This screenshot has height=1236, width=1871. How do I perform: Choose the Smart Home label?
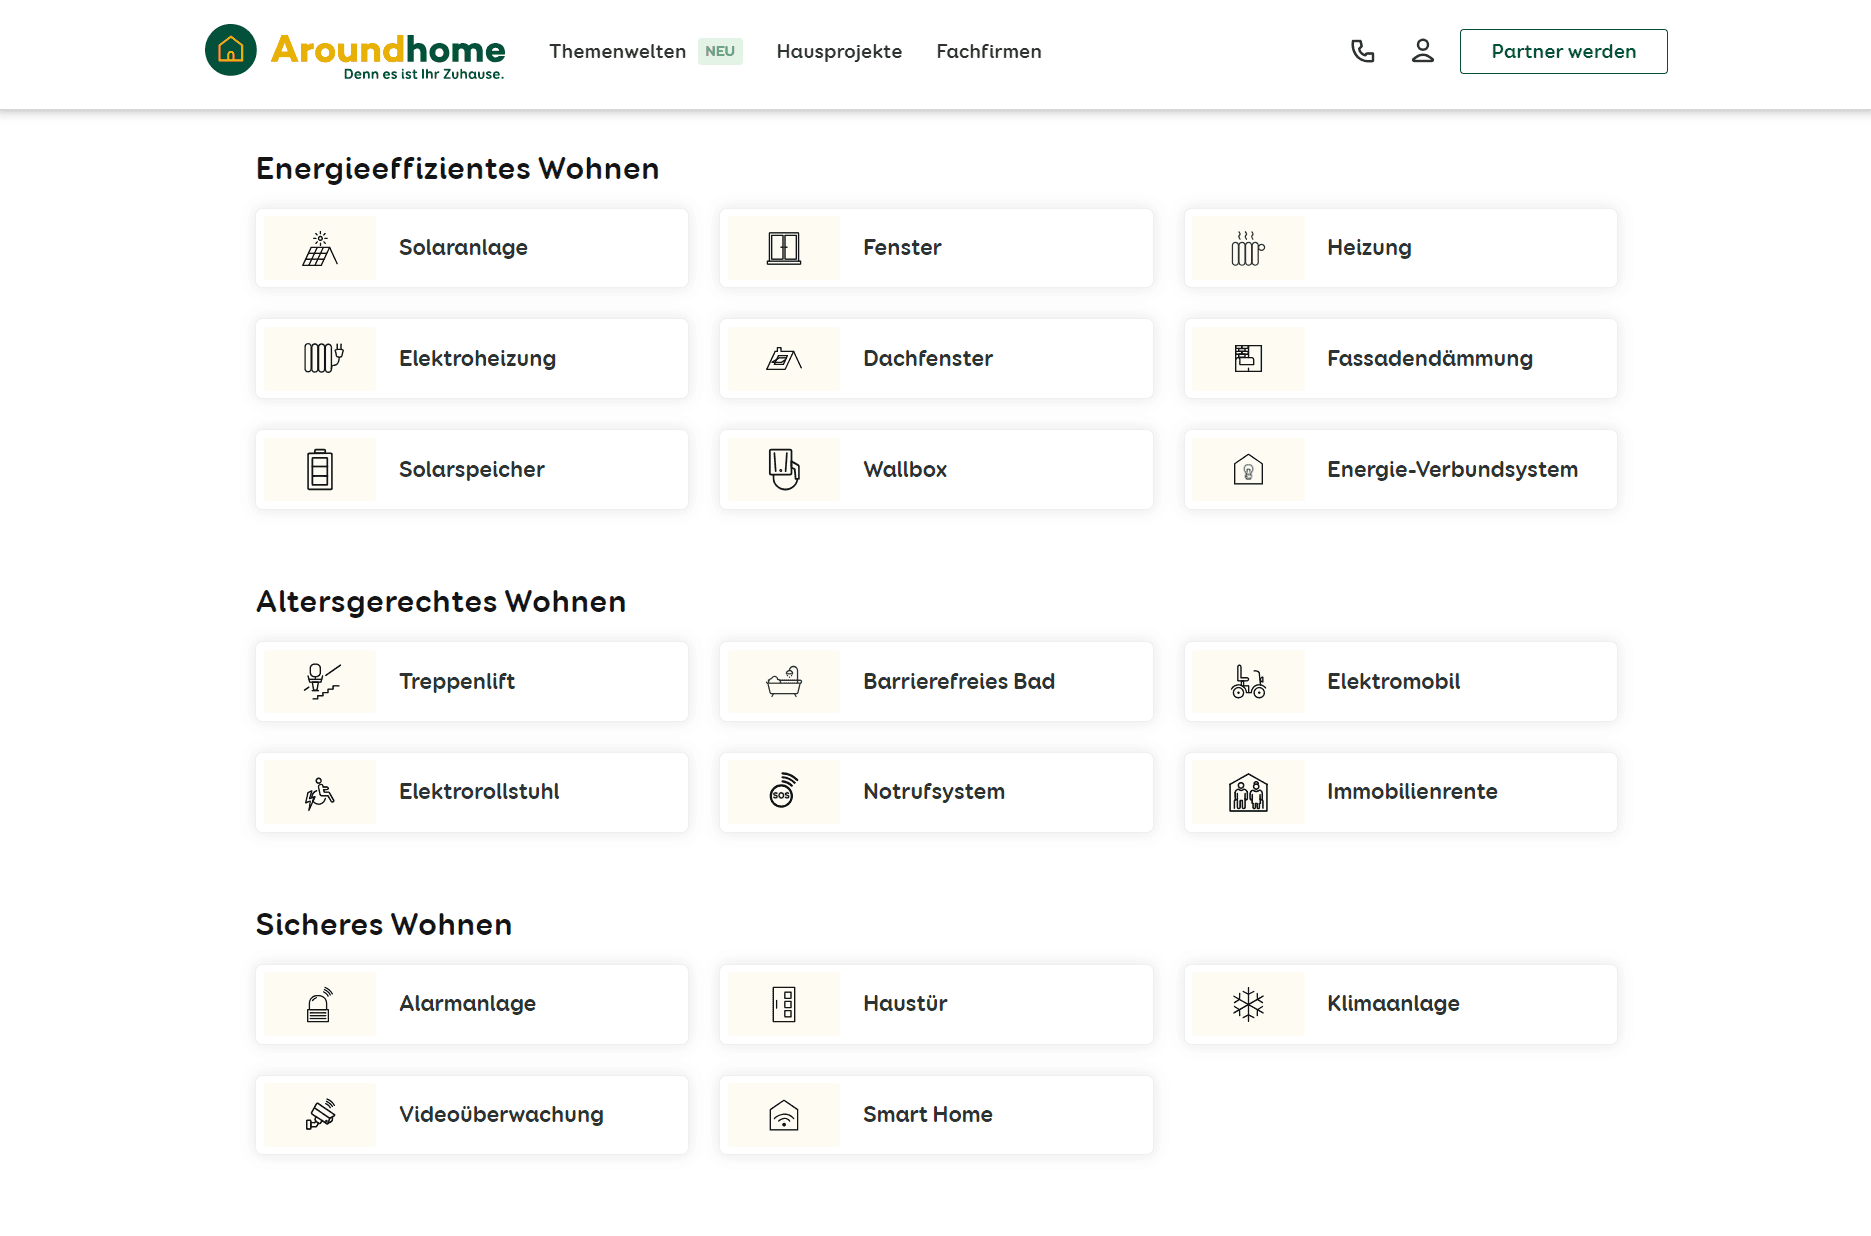(928, 1114)
